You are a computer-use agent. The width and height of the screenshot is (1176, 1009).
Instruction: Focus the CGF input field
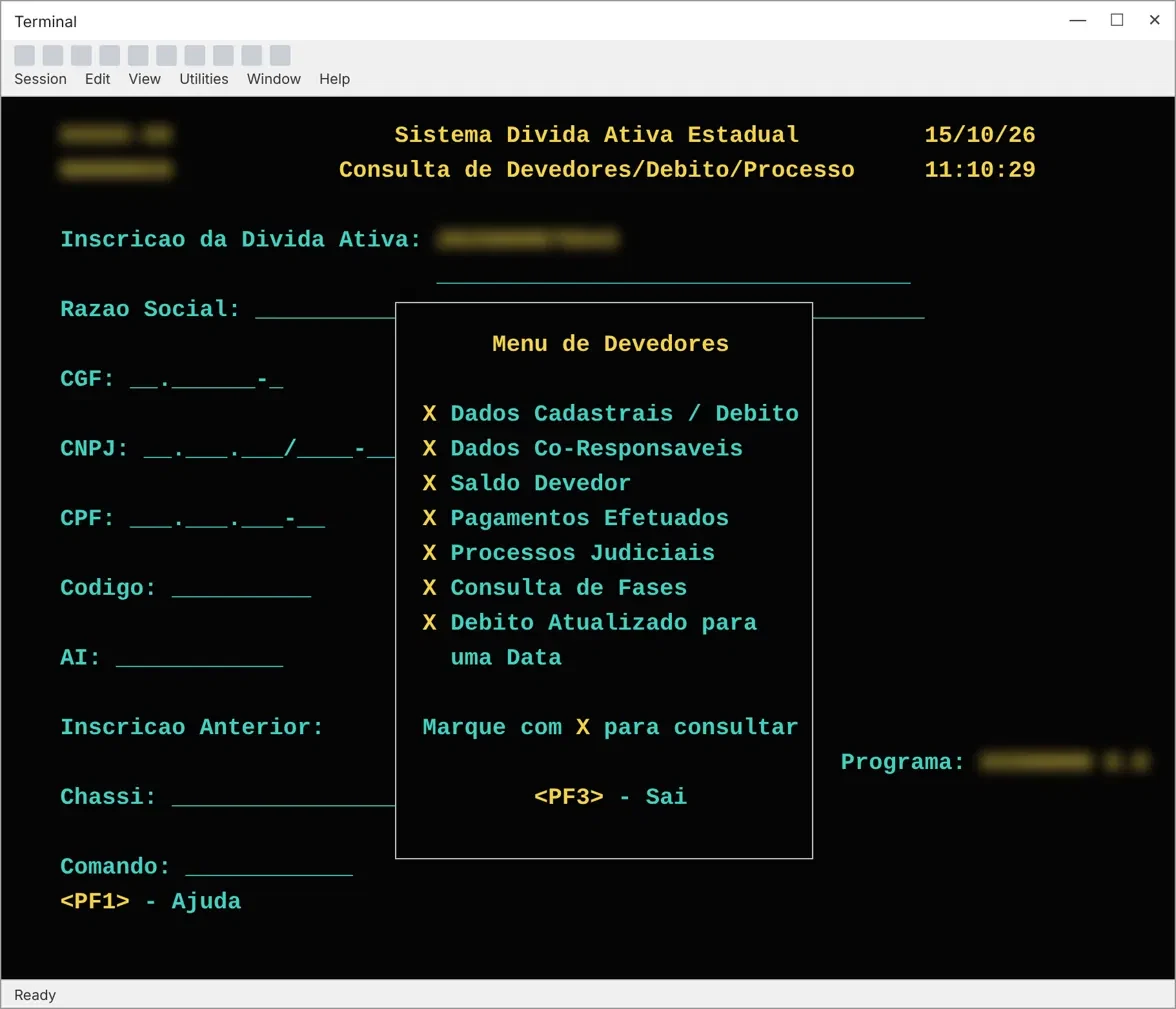coord(206,380)
